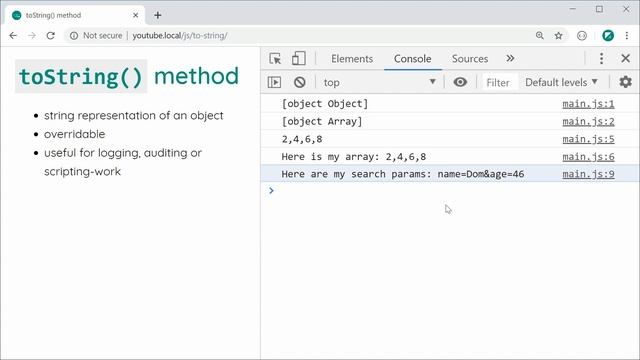
Task: Open the Default levels dropdown
Action: click(x=561, y=82)
